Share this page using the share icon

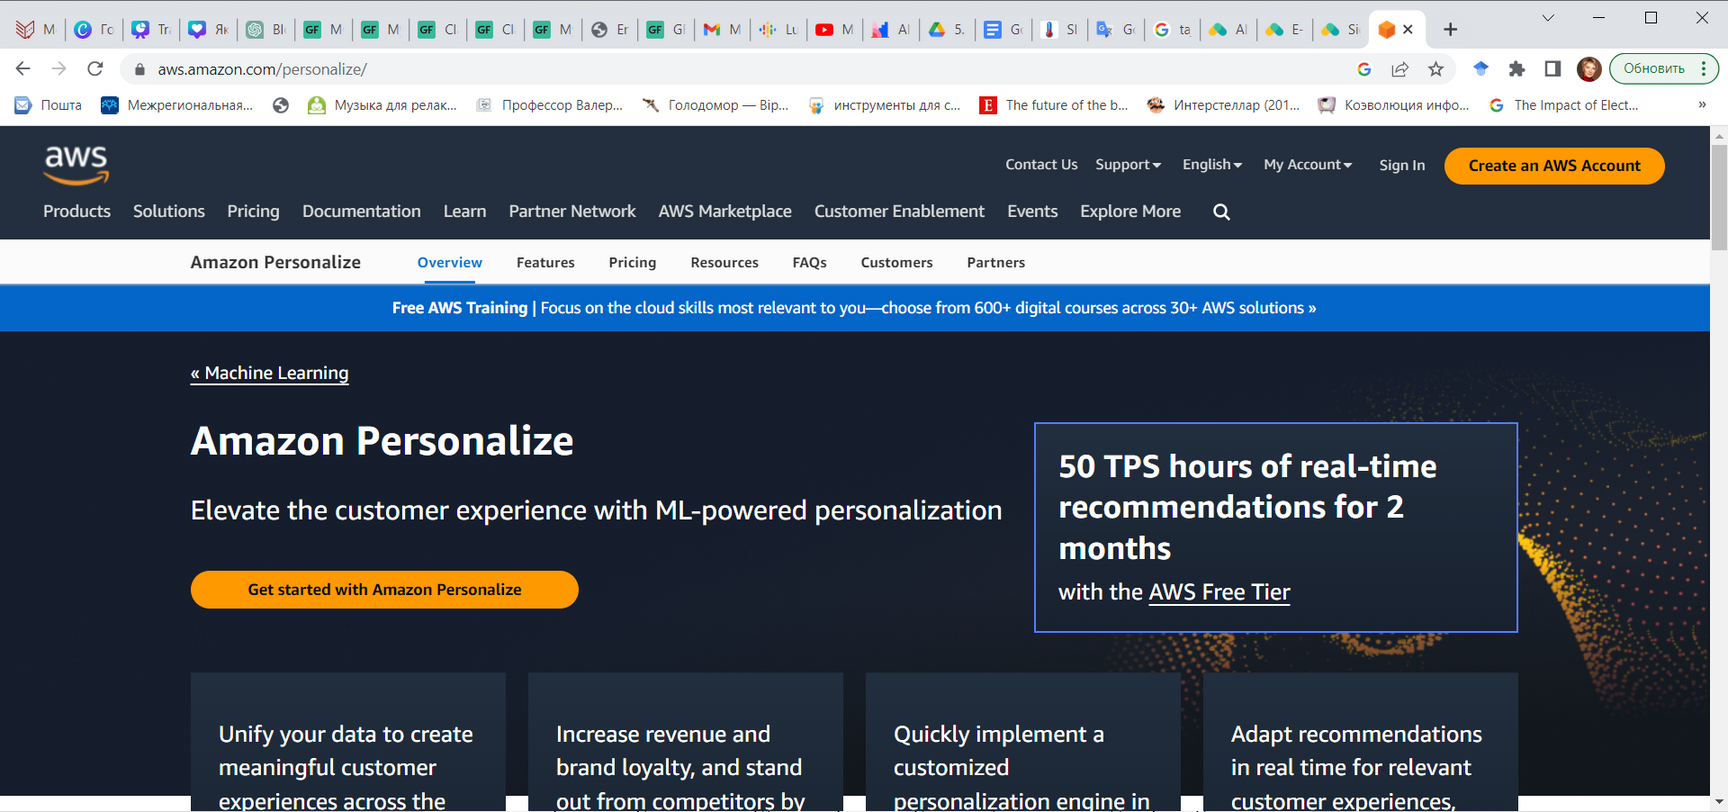coord(1400,69)
